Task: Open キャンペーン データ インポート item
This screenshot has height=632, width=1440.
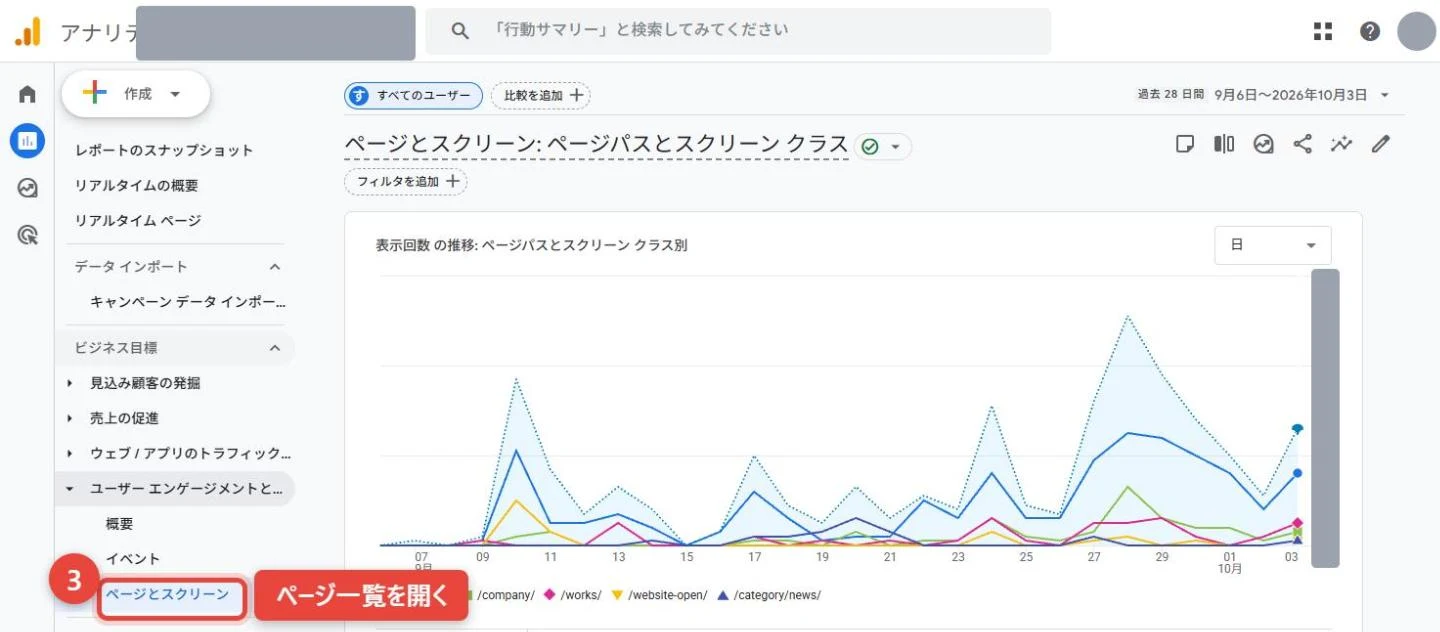Action: (x=188, y=301)
